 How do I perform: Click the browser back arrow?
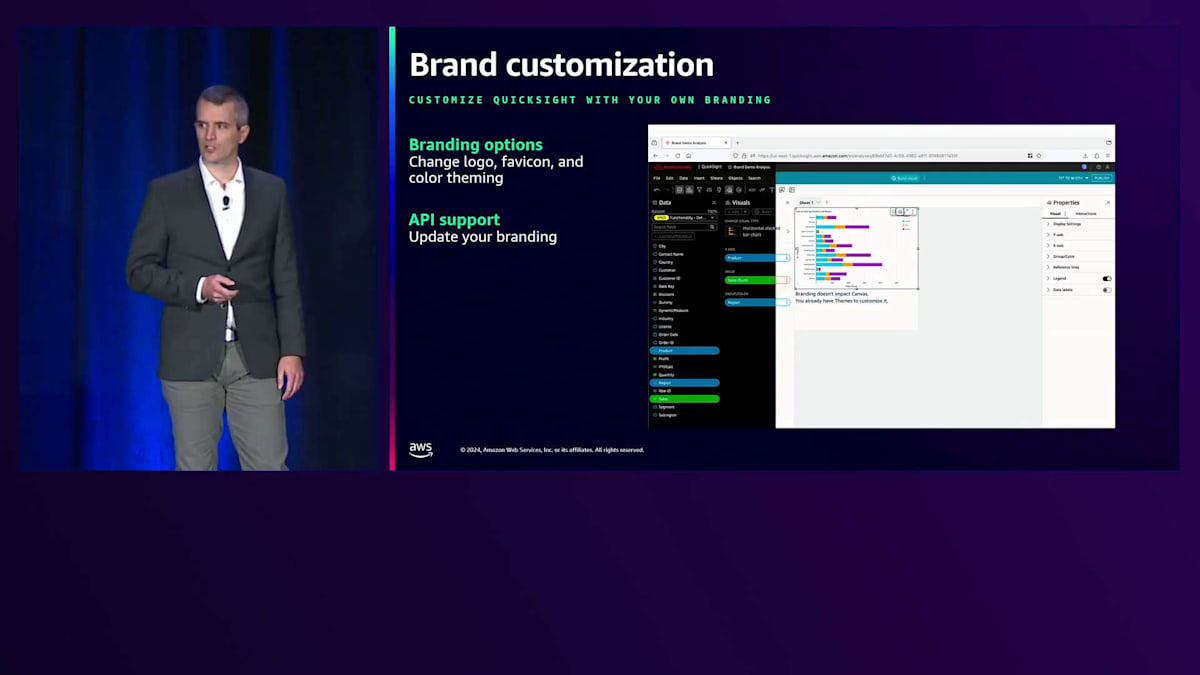[x=656, y=156]
